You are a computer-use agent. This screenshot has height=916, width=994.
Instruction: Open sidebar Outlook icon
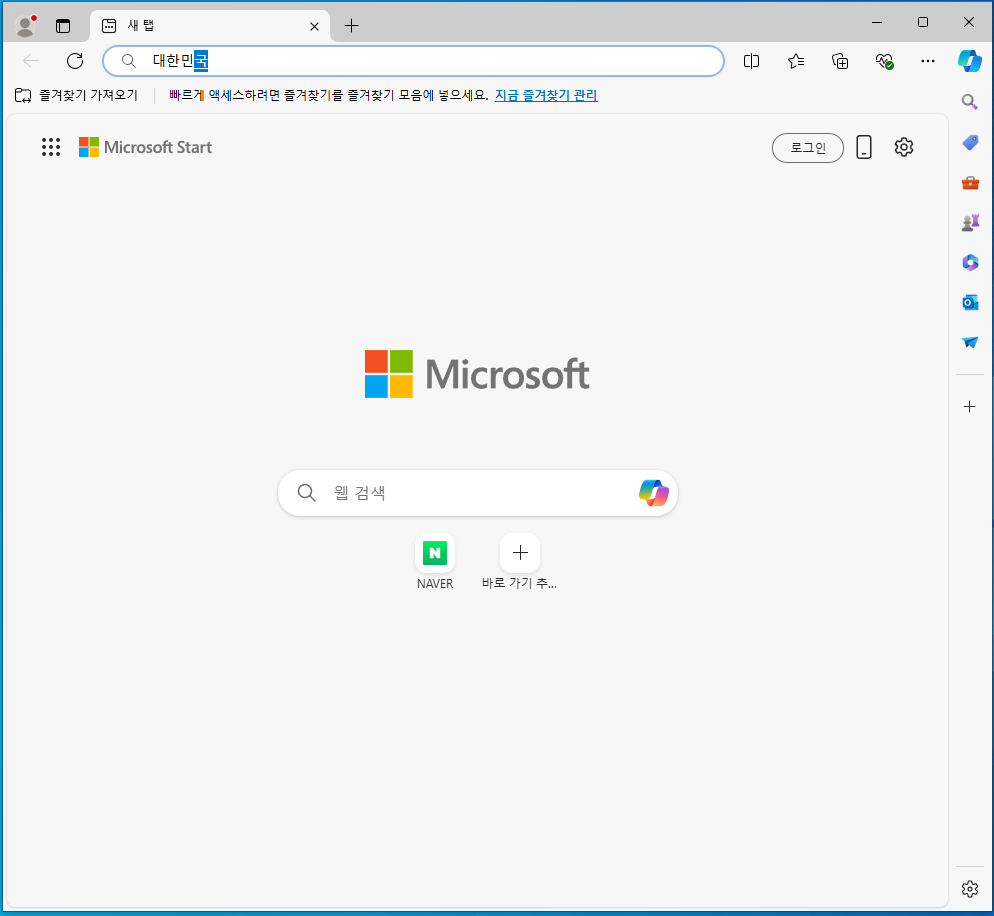(970, 302)
